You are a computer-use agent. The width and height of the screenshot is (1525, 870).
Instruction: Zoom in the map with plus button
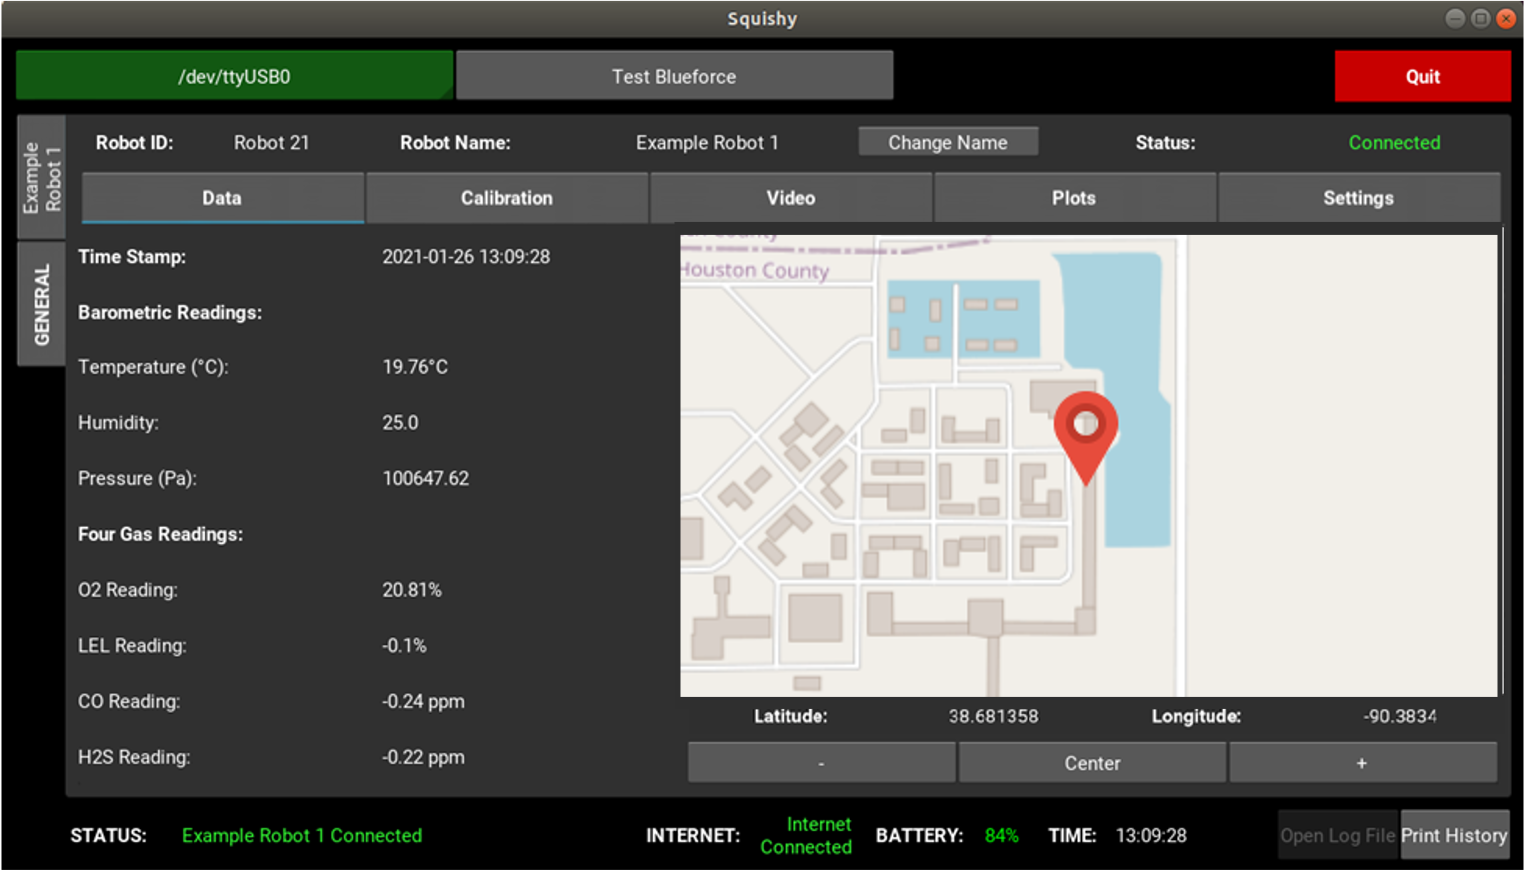(x=1362, y=763)
